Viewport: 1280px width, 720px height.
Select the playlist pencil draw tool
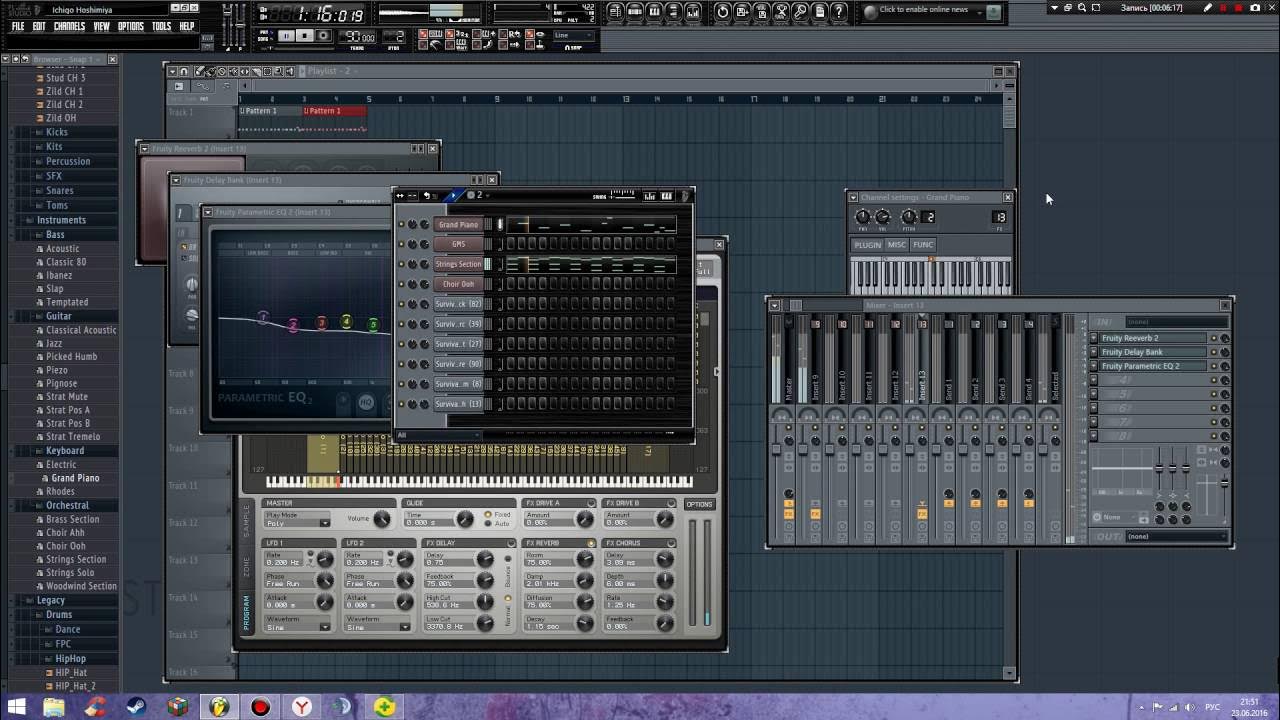tap(199, 71)
